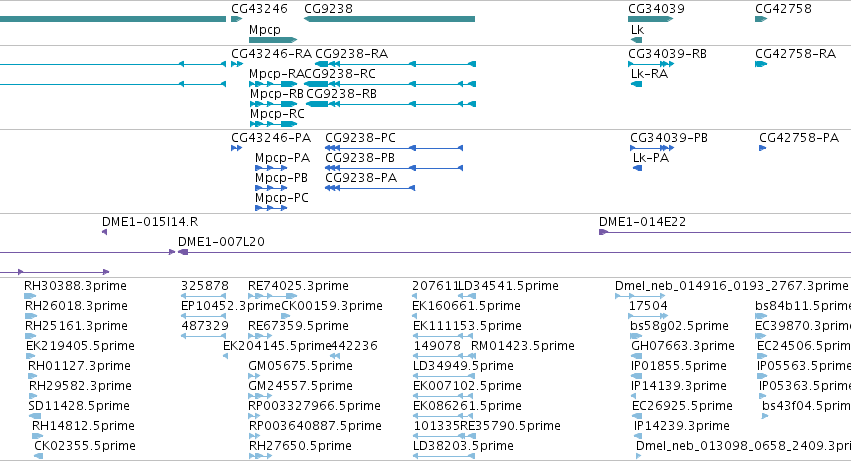The width and height of the screenshot is (851, 461).
Task: Select protein CG9238-PA
Action: tap(361, 178)
